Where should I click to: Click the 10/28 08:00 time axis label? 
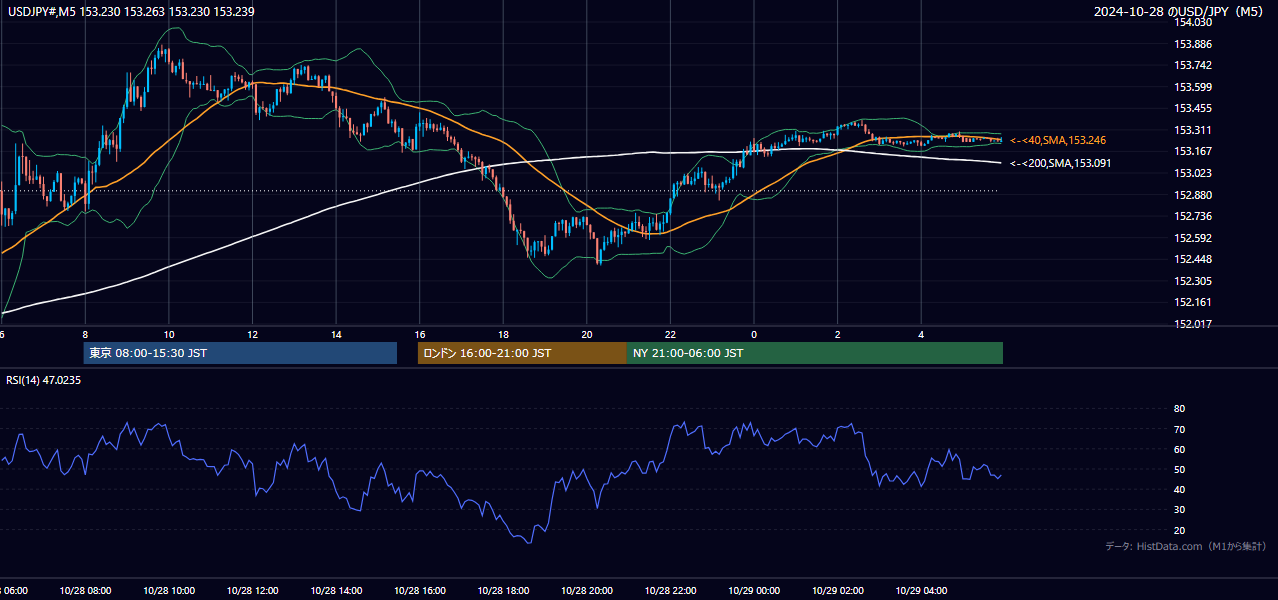pos(85,591)
